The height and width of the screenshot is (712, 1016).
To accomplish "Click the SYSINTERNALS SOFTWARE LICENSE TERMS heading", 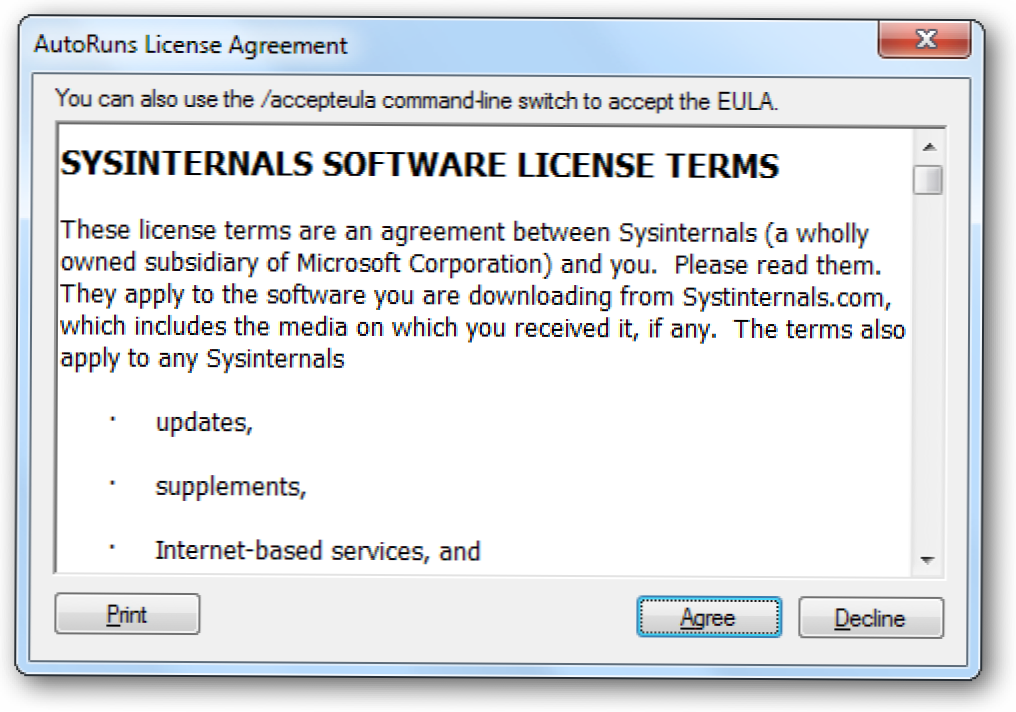I will tap(420, 165).
